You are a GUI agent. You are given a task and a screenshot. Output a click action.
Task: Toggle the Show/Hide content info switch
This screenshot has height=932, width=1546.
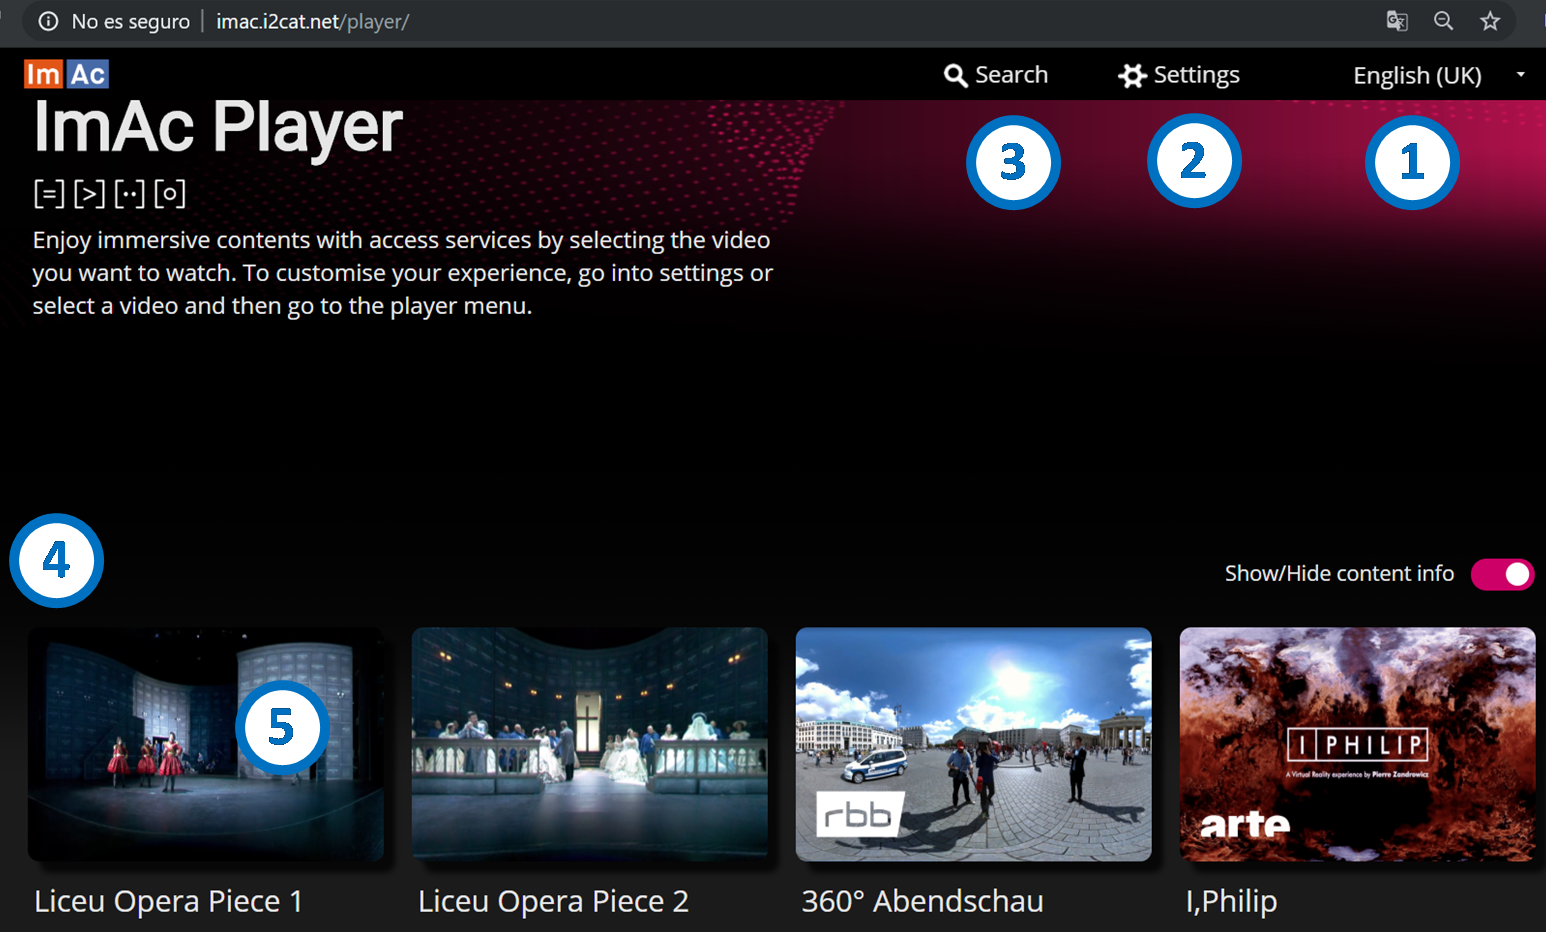point(1502,574)
